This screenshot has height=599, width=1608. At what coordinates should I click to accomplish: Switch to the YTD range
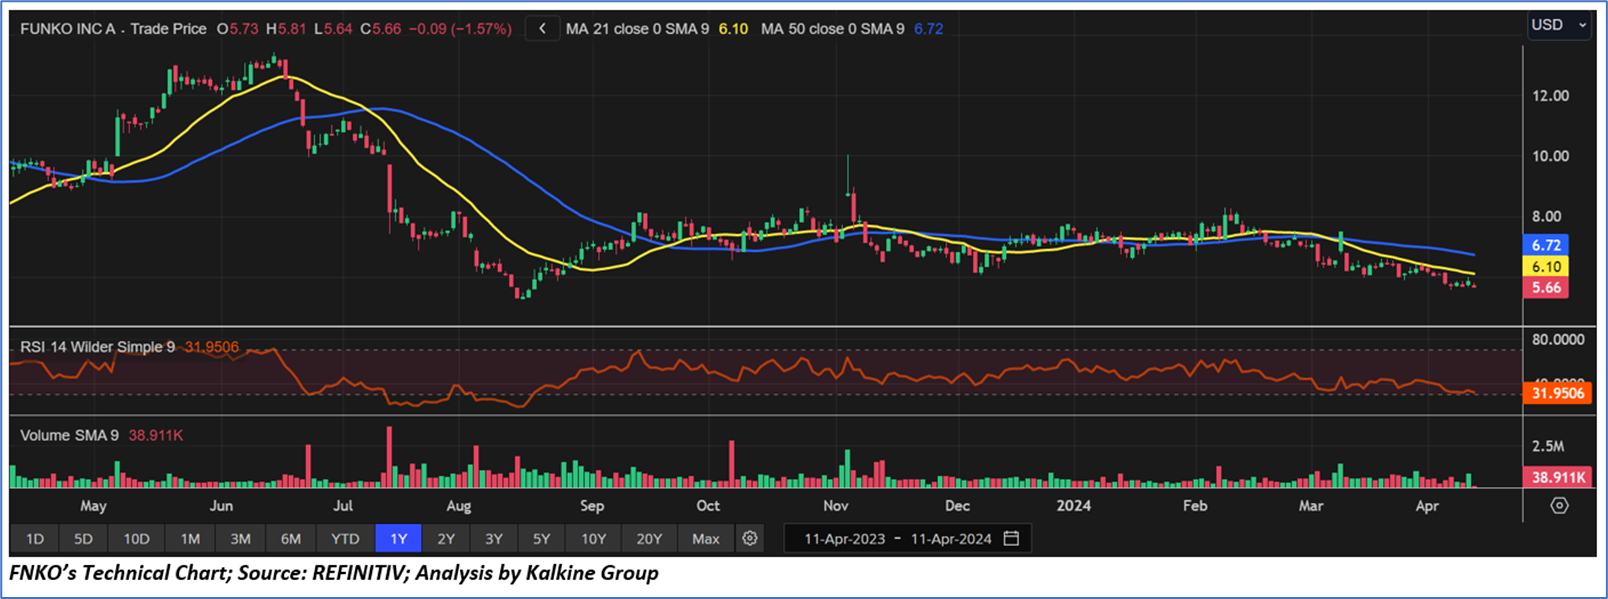(345, 539)
